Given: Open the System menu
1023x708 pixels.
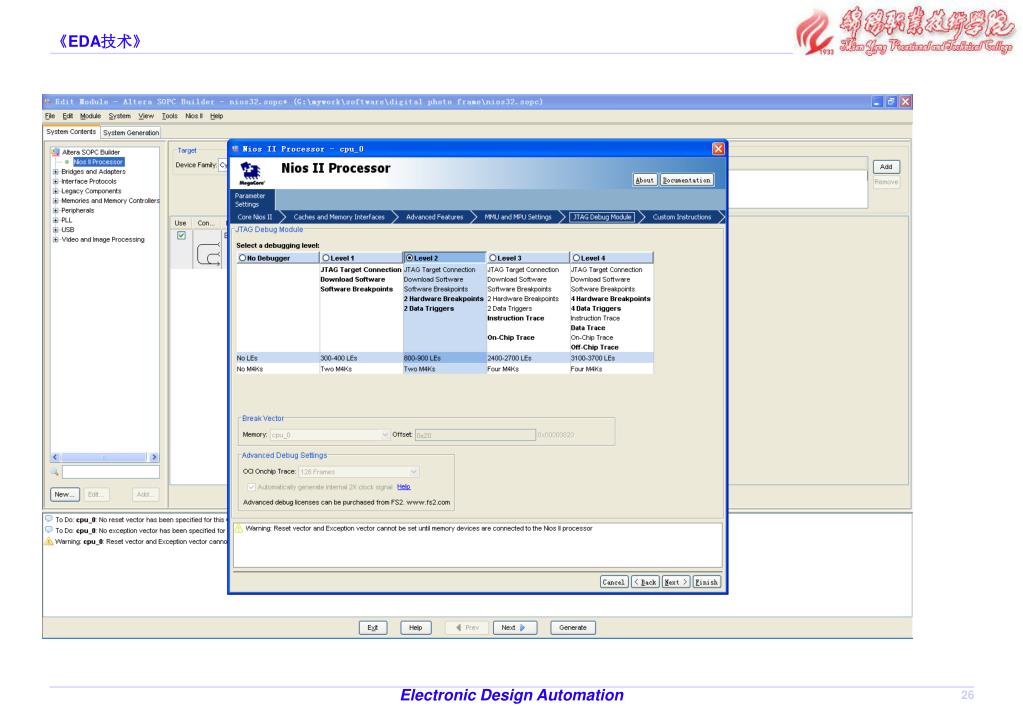Looking at the screenshot, I should click(119, 116).
